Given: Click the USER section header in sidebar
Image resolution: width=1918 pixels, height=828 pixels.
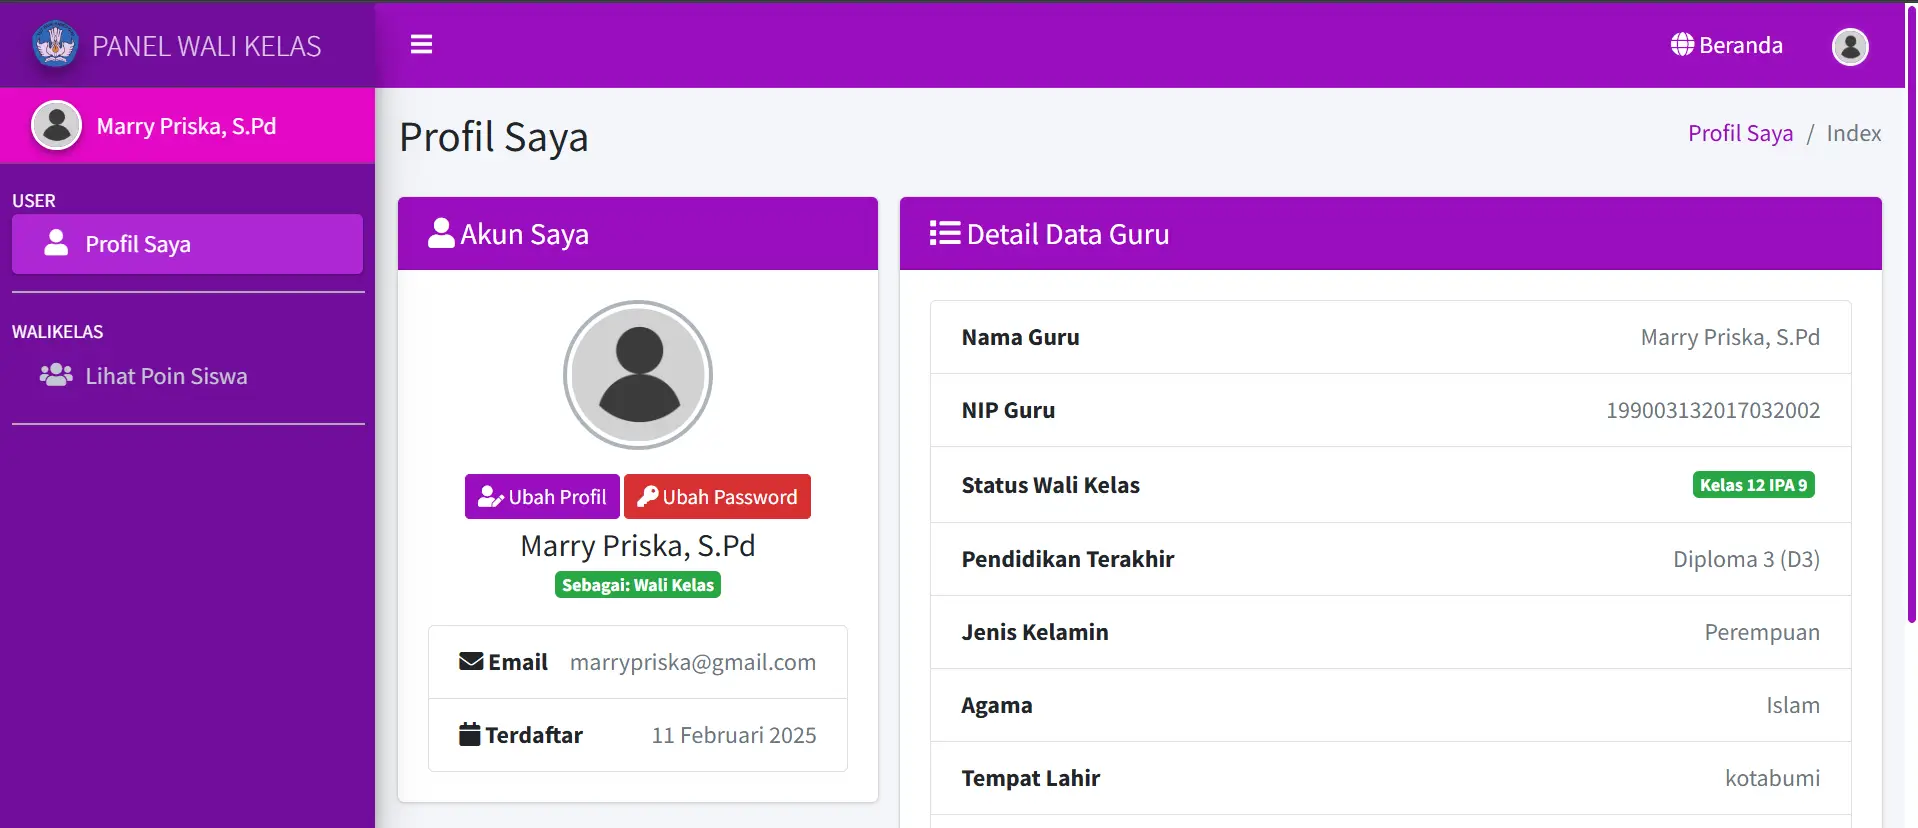Looking at the screenshot, I should pyautogui.click(x=34, y=200).
